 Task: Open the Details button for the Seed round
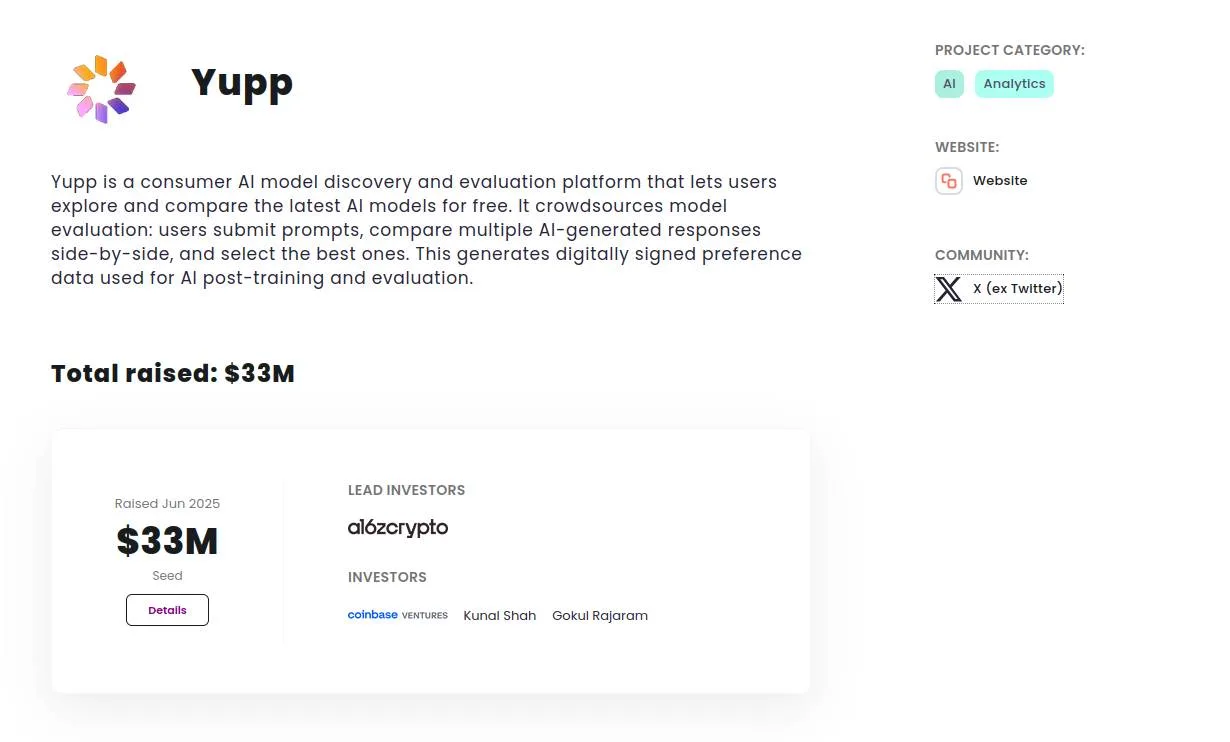(167, 610)
